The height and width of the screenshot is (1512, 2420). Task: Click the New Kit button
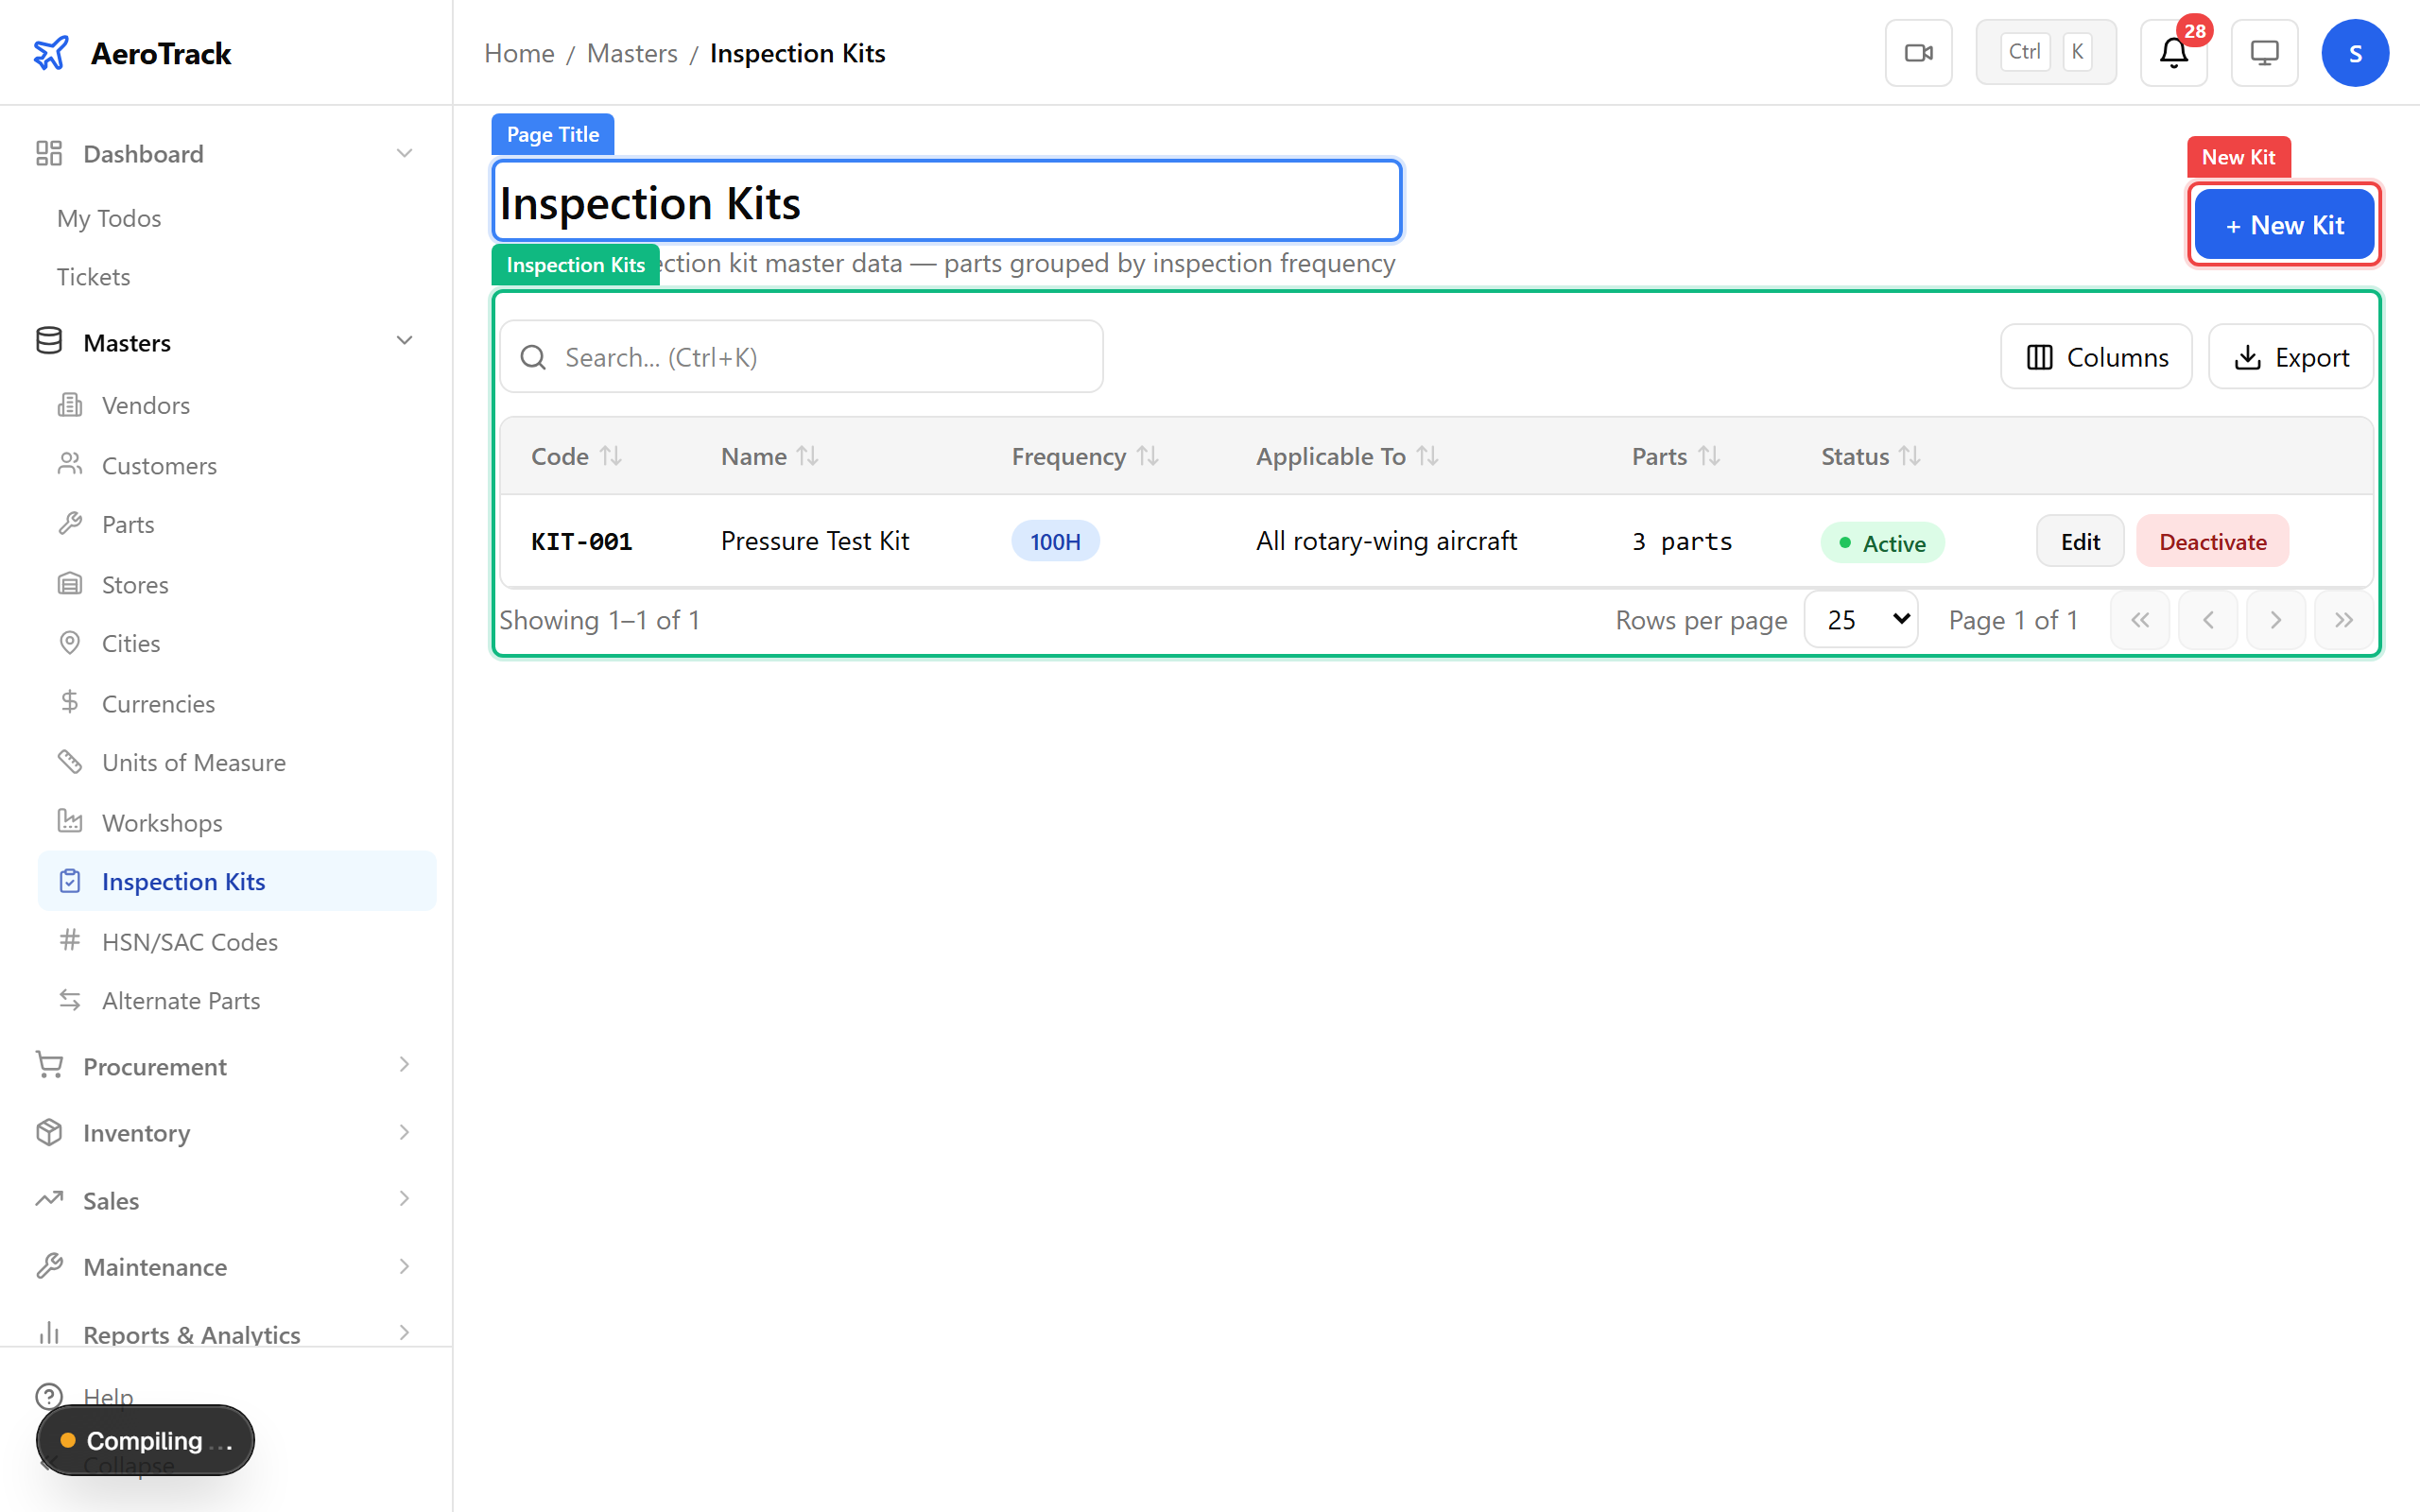coord(2284,225)
